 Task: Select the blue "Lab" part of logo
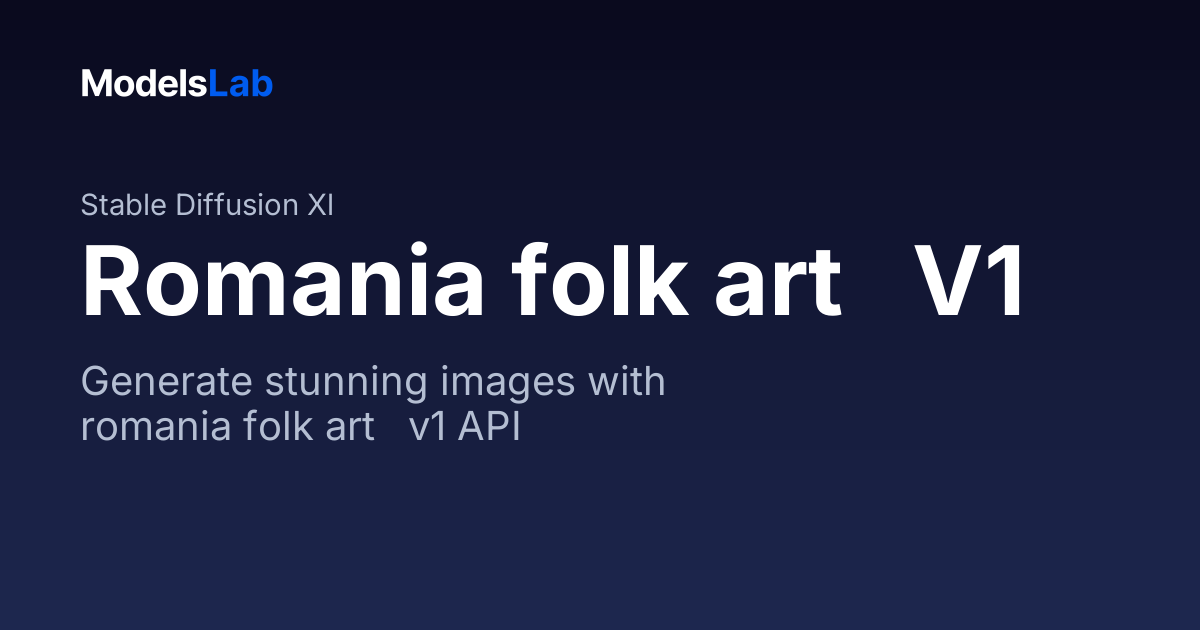(x=241, y=84)
